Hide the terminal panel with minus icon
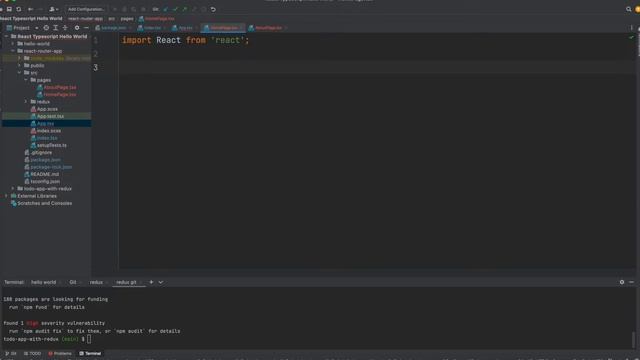This screenshot has height=360, width=640. (x=631, y=282)
